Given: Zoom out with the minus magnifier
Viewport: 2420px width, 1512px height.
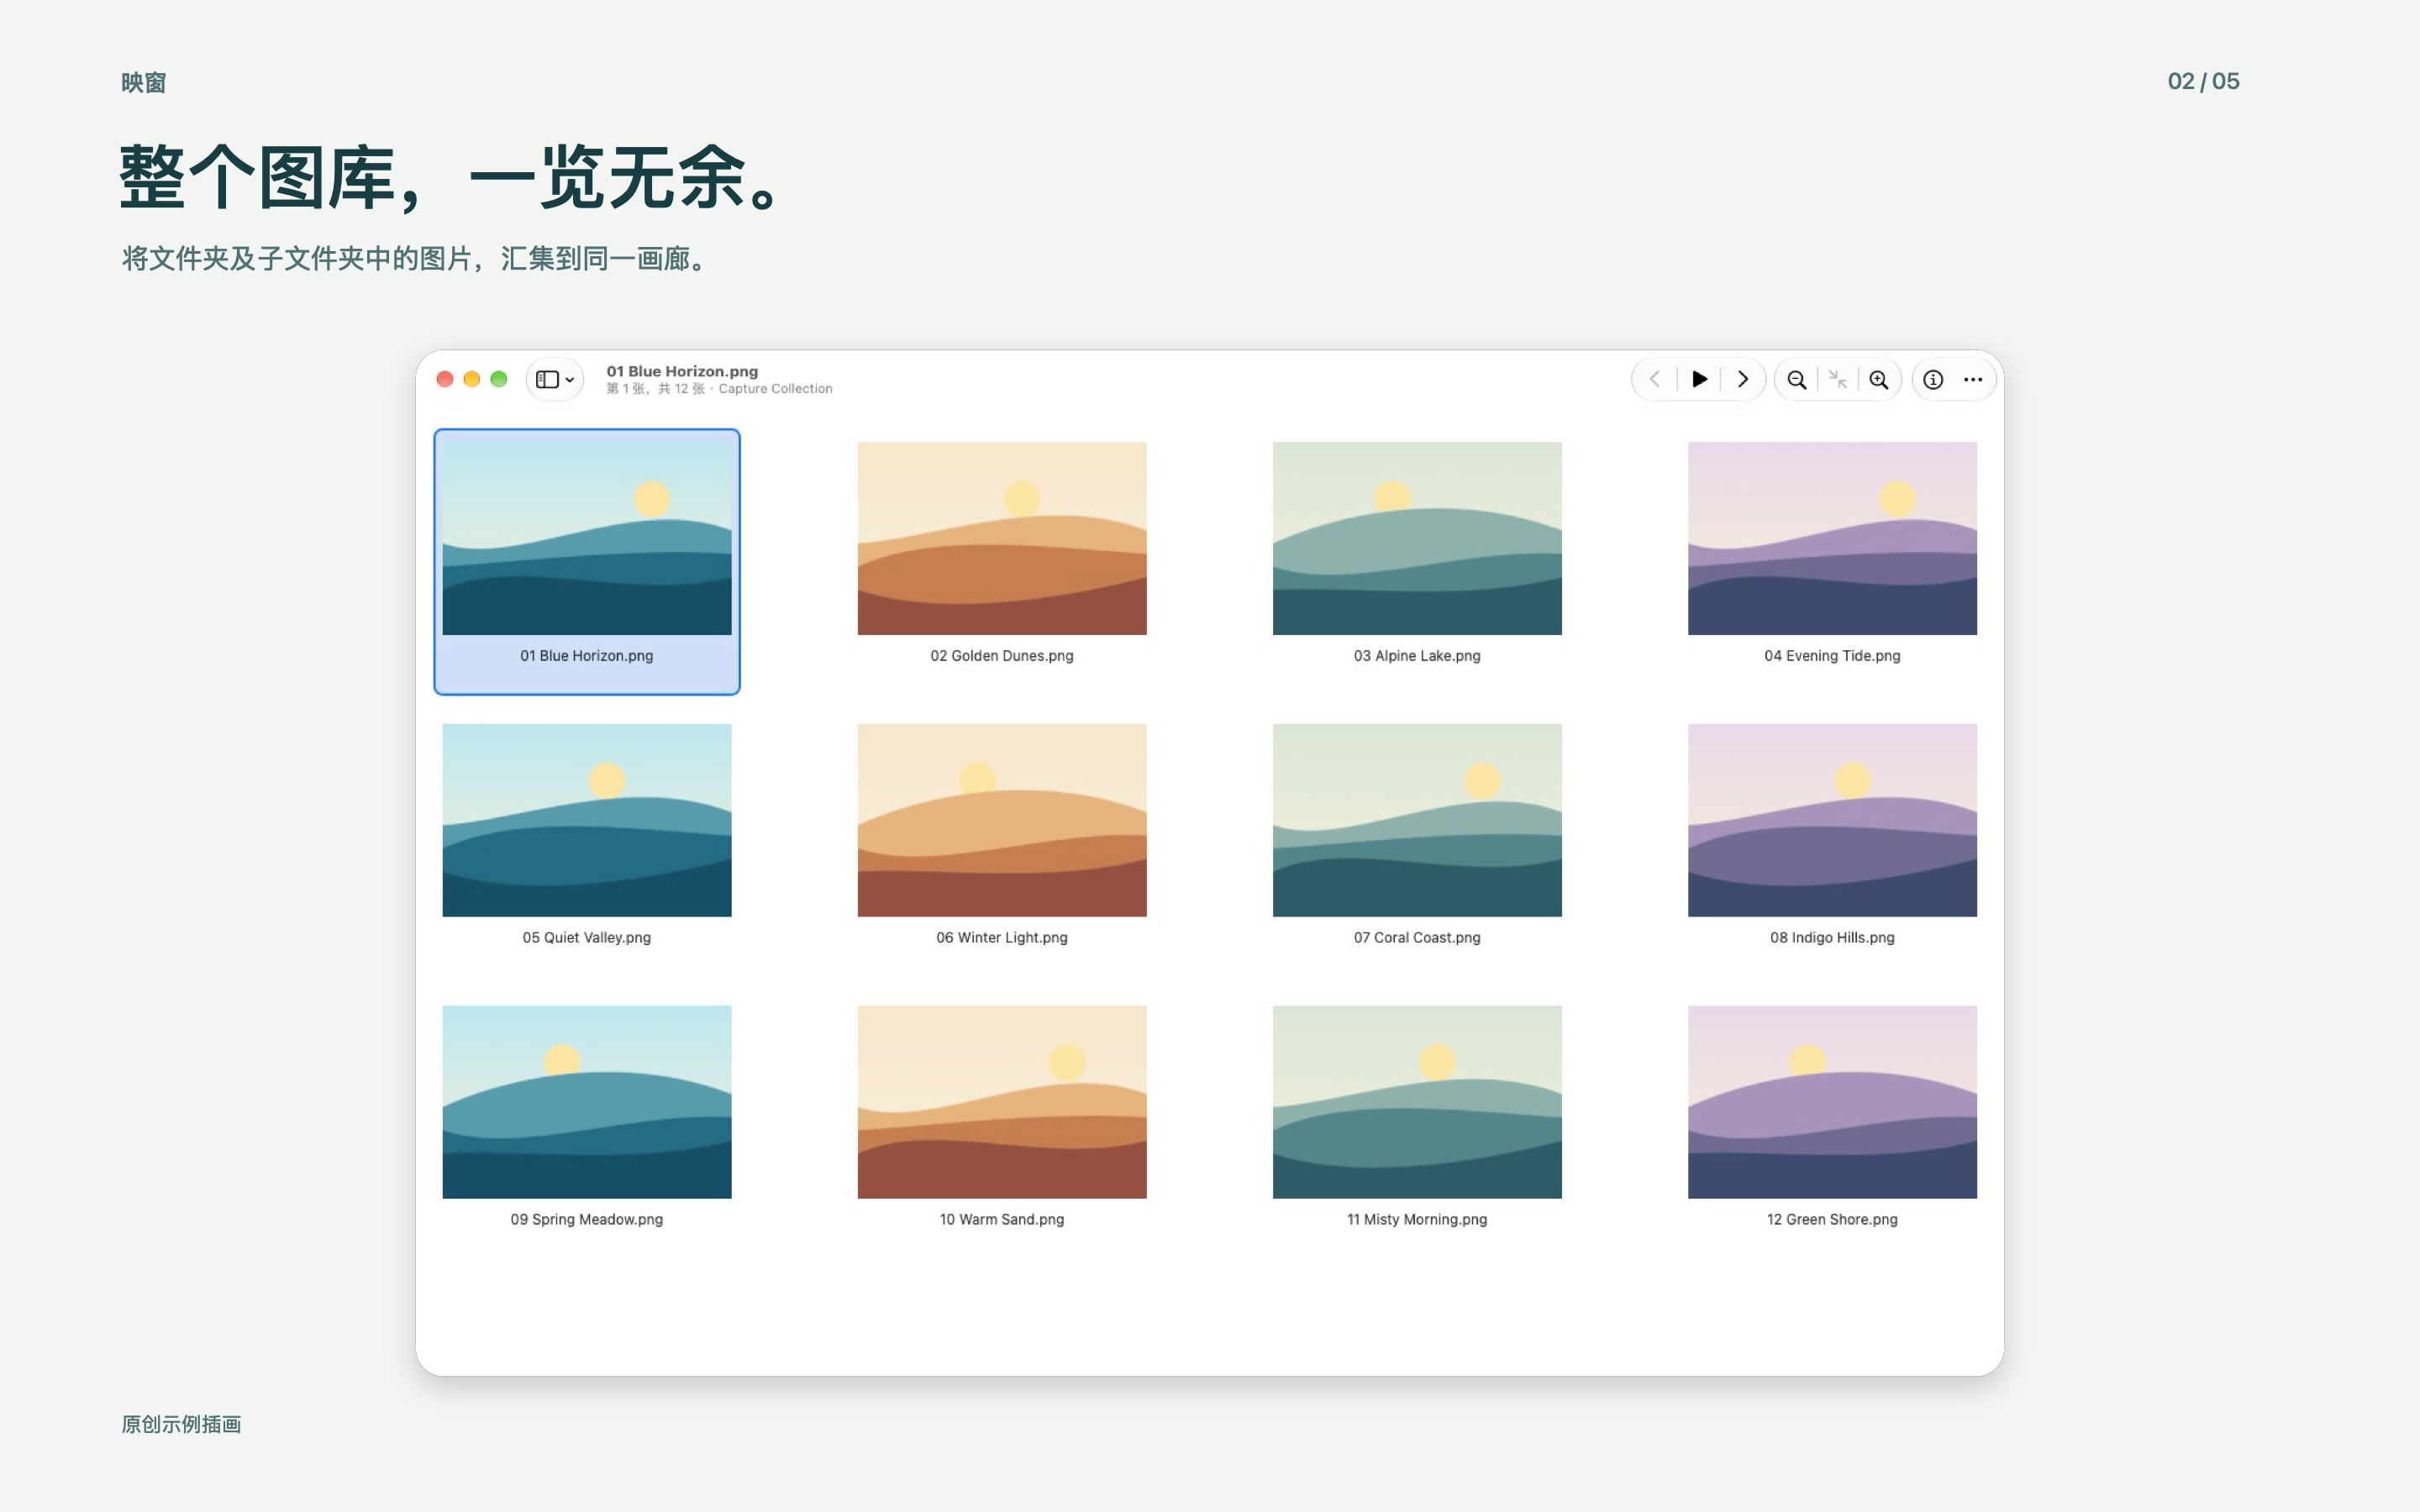Looking at the screenshot, I should [x=1797, y=380].
